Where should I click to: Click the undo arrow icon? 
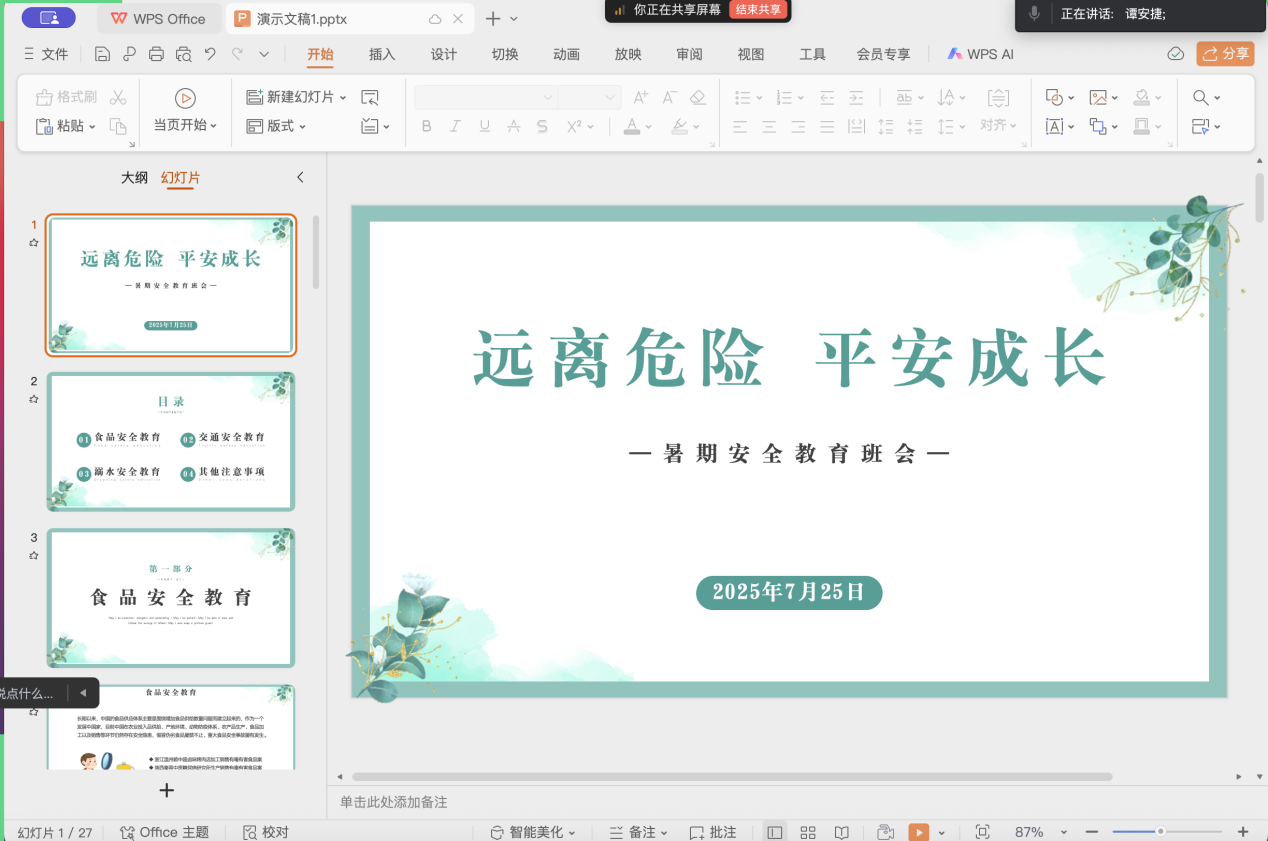click(x=210, y=54)
